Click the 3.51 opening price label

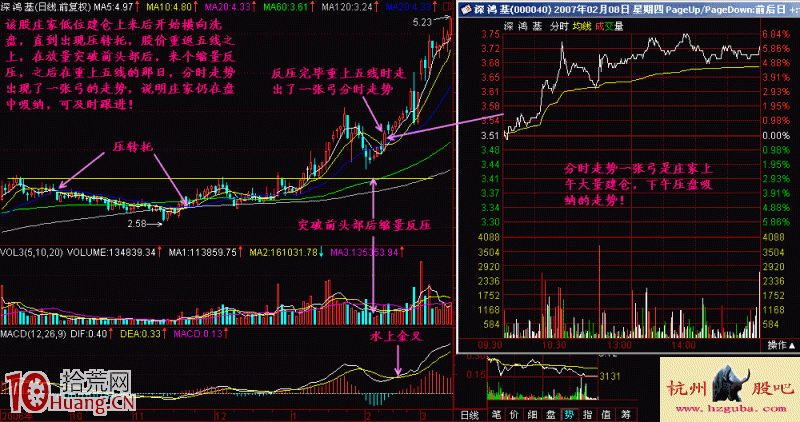(490, 135)
